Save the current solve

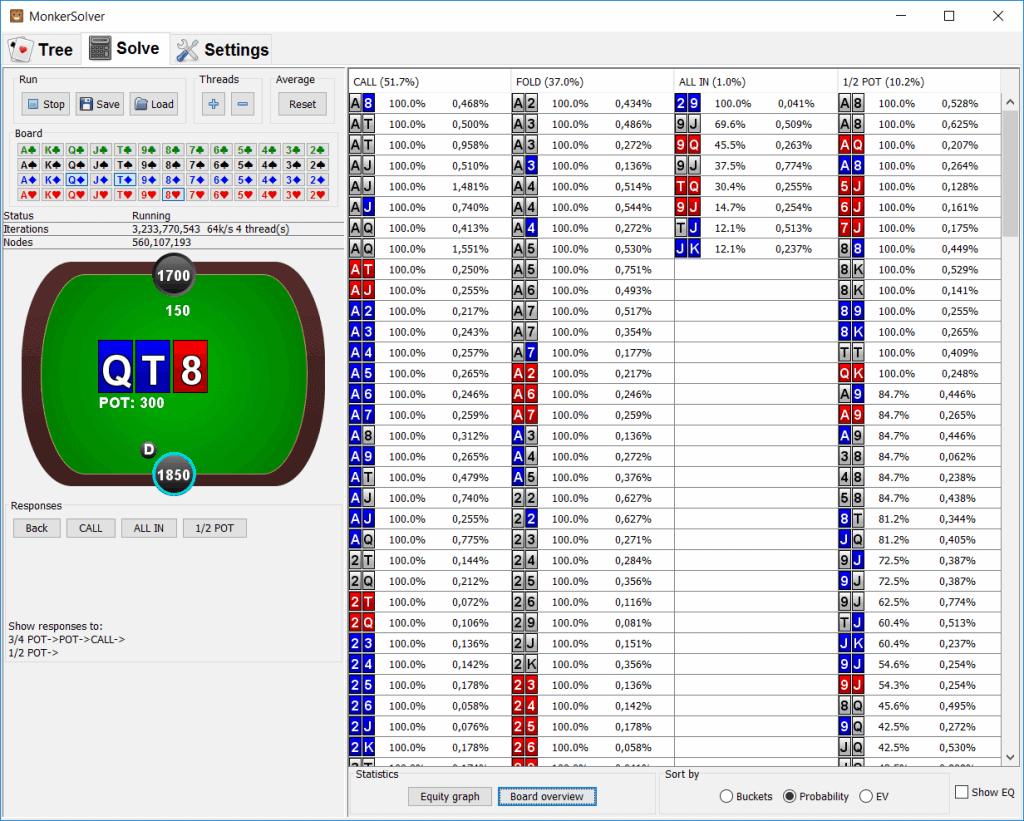pos(99,104)
